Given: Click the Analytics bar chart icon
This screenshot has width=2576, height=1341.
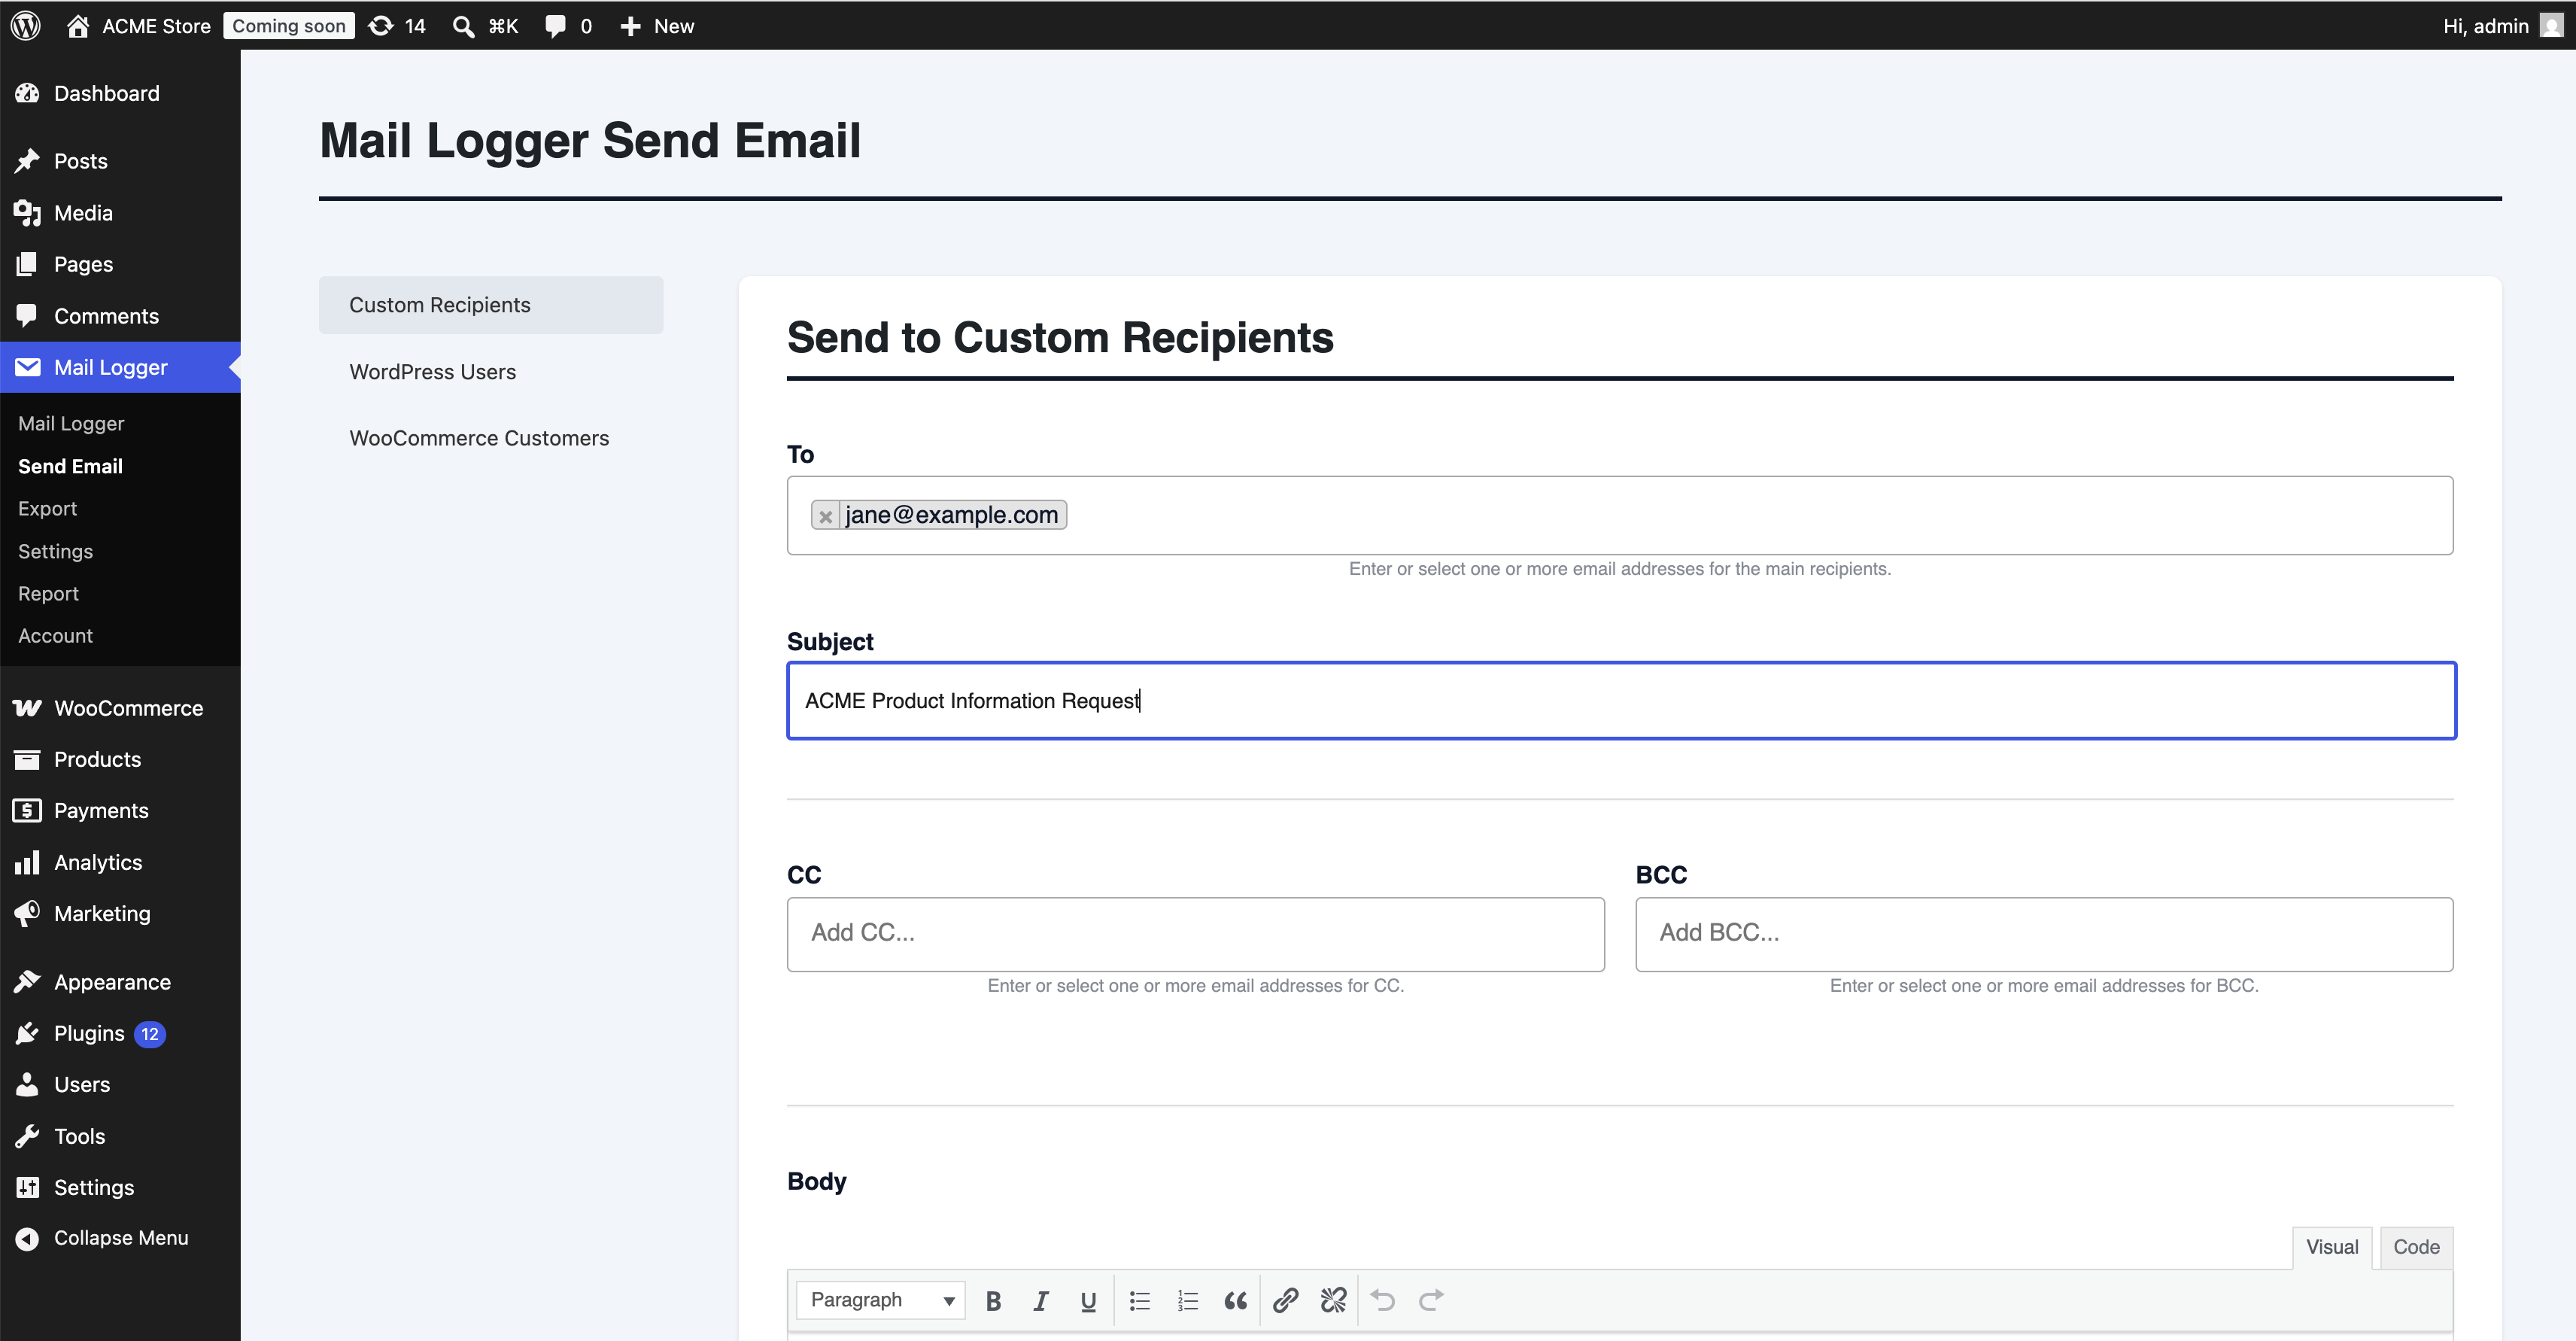Looking at the screenshot, I should [x=27, y=862].
